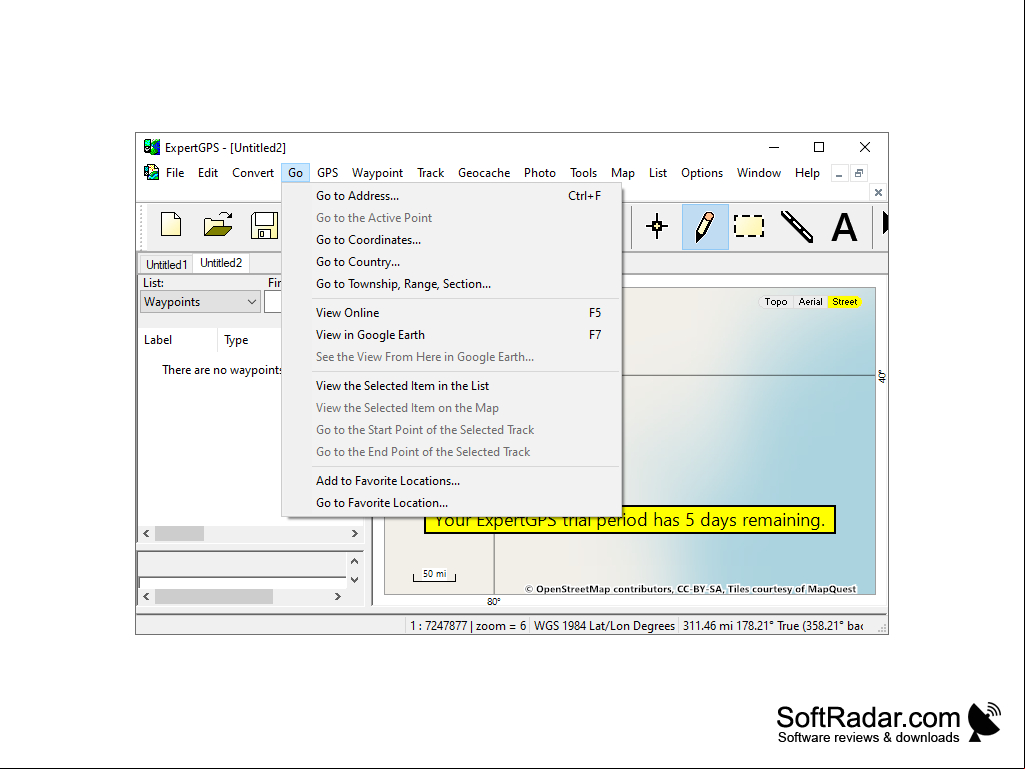The width and height of the screenshot is (1025, 769).
Task: Open the List menu
Action: [x=658, y=173]
